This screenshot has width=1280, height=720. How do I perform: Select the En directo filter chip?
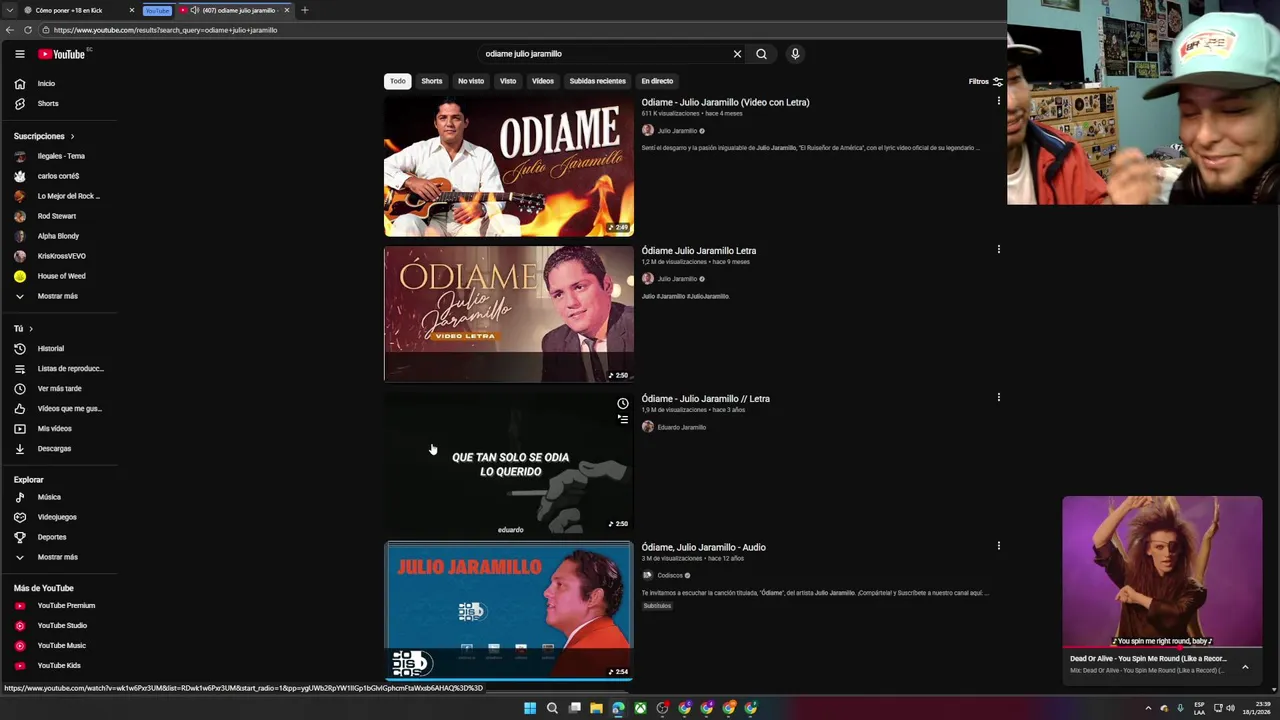[x=657, y=81]
